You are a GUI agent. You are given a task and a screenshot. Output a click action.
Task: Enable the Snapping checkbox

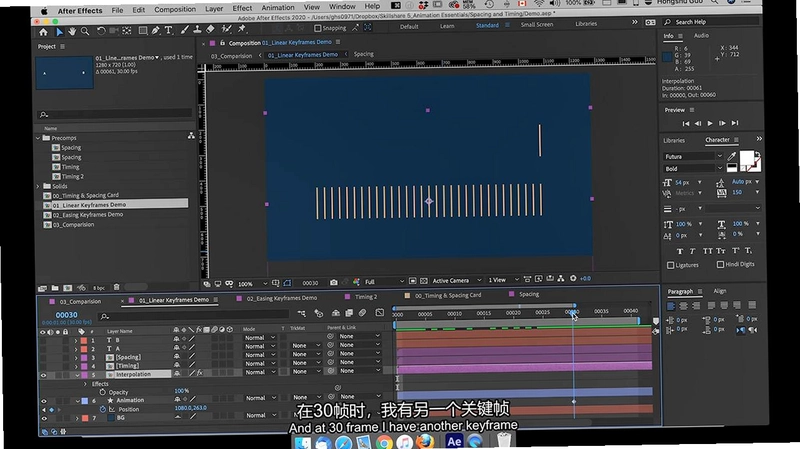(318, 28)
